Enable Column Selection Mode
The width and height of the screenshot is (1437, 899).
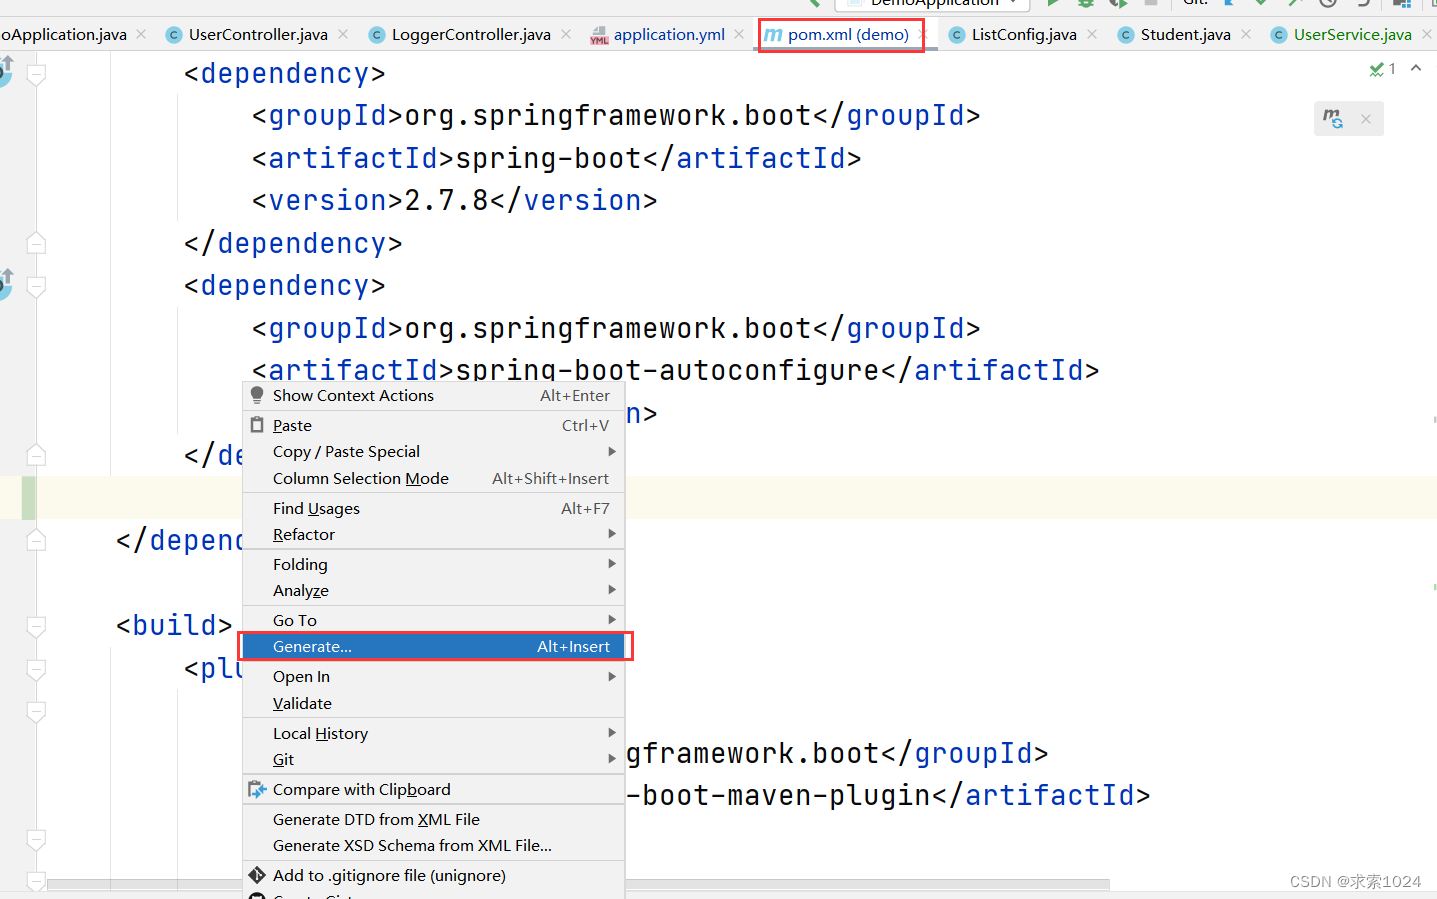(434, 479)
